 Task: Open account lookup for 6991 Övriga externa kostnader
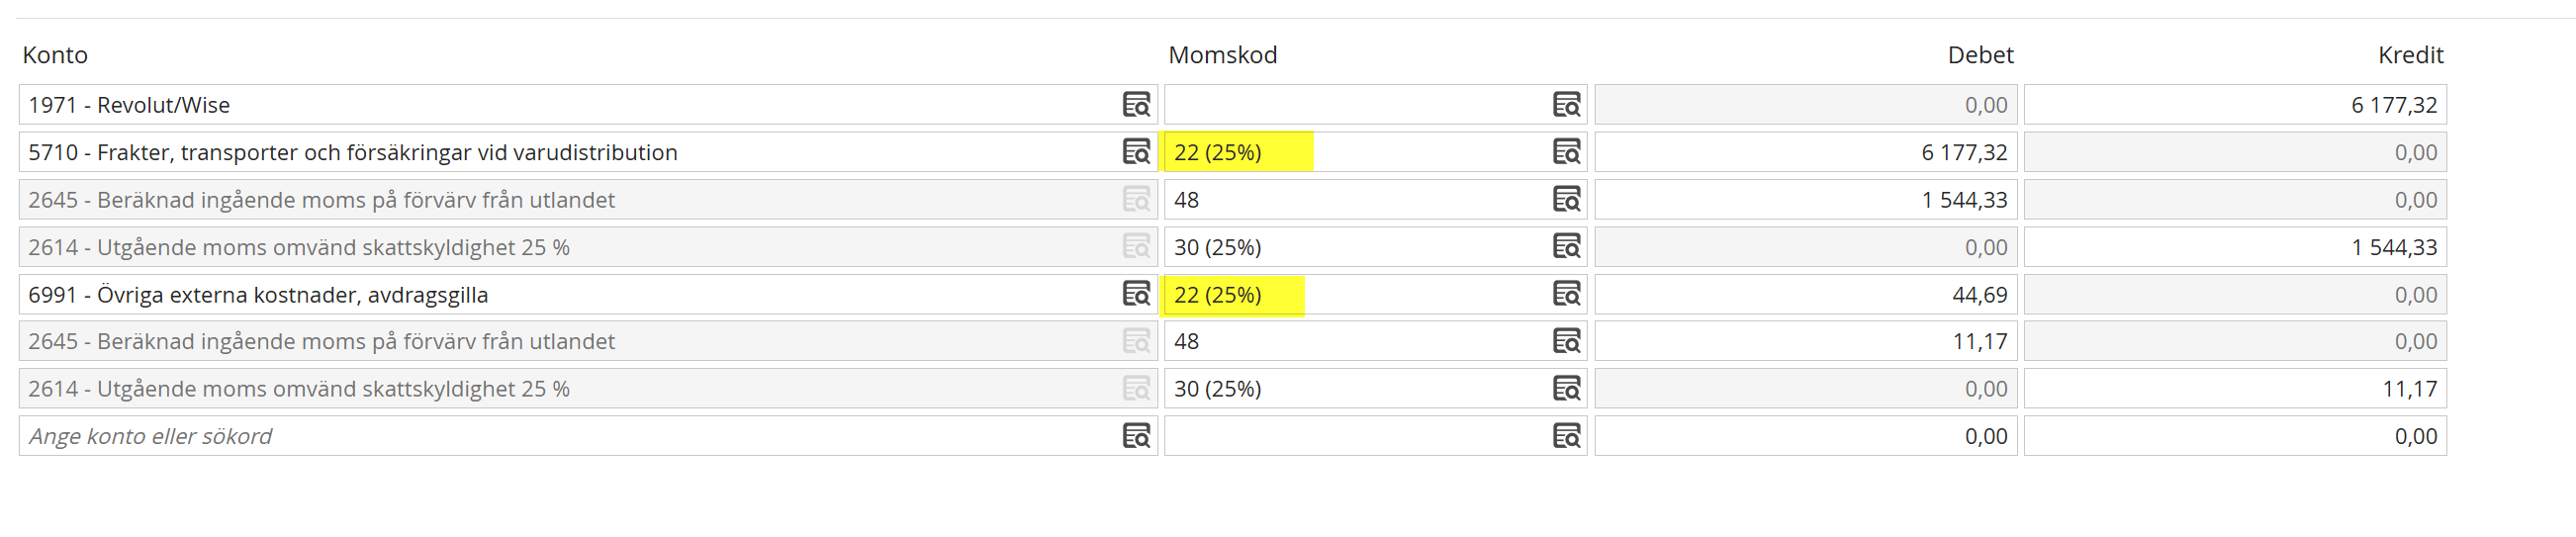click(1136, 293)
